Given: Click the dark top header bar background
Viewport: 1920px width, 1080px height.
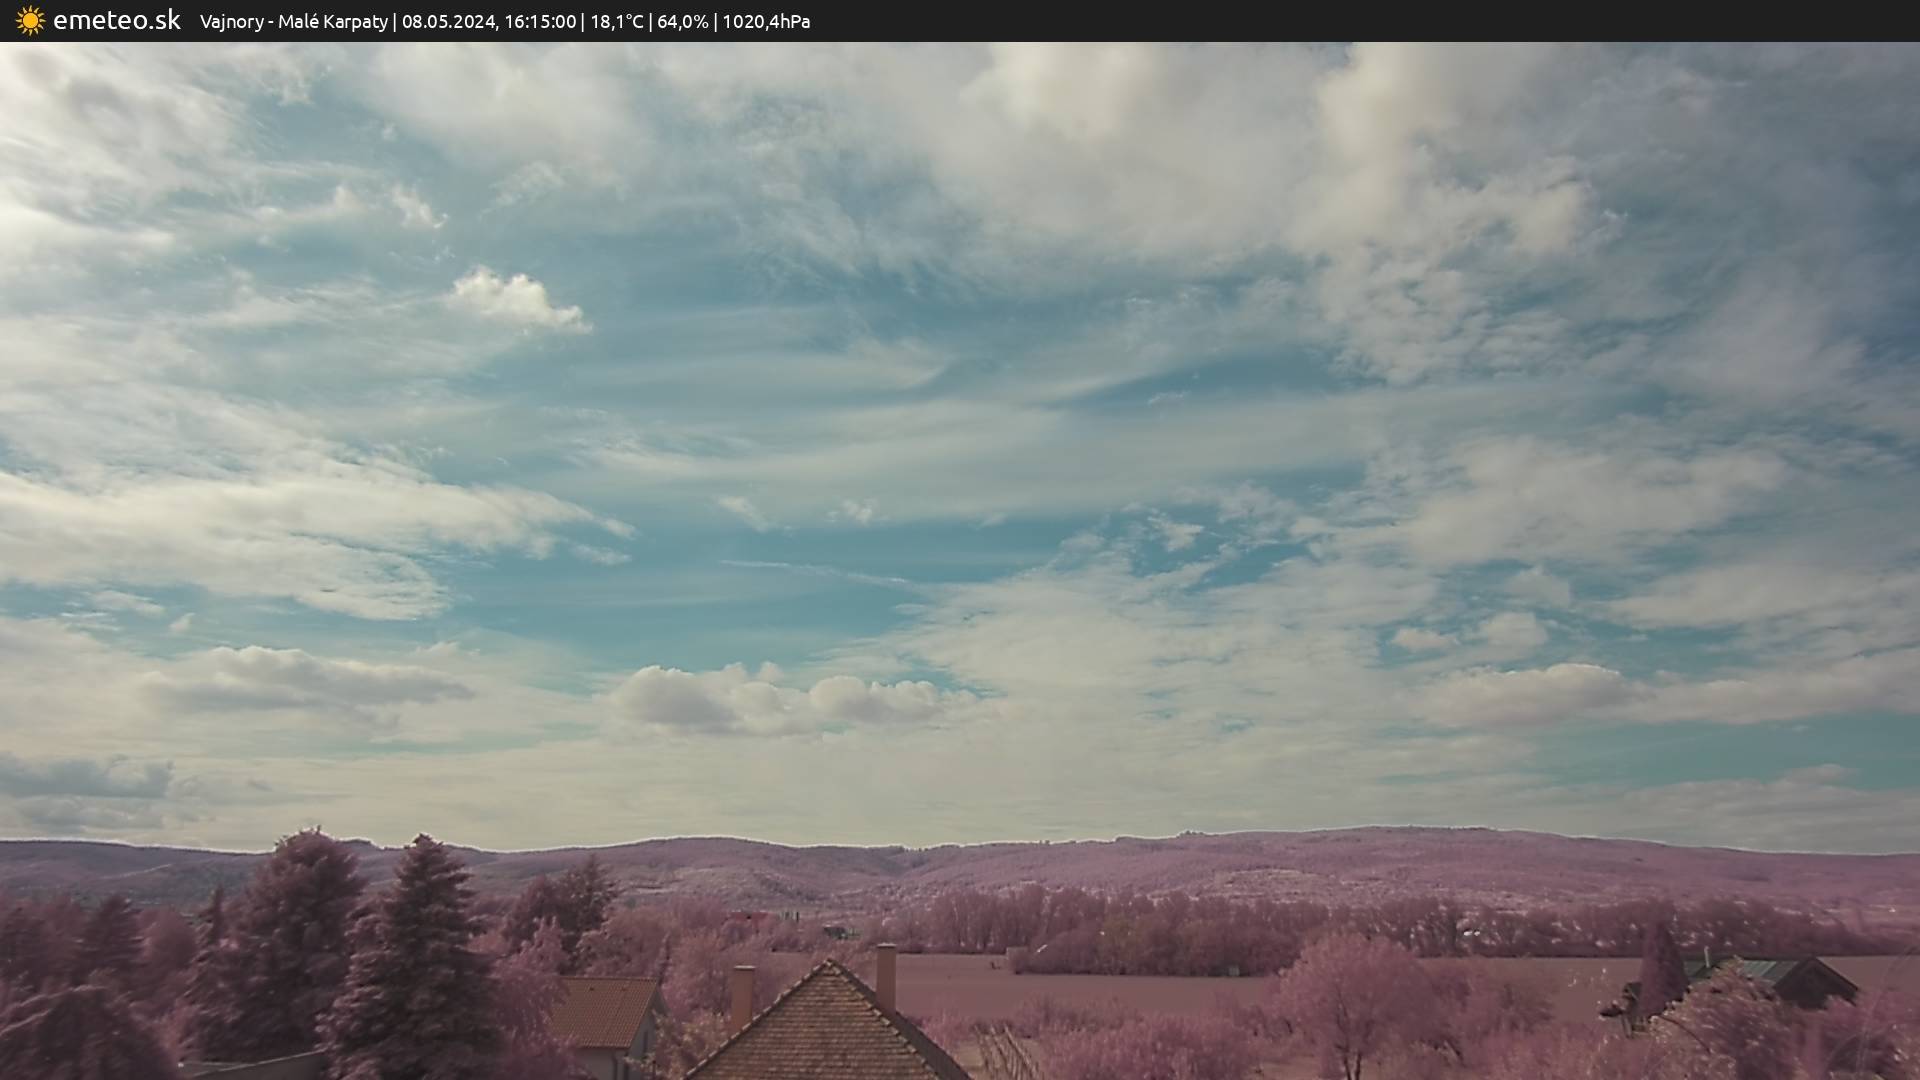Looking at the screenshot, I should (x=1400, y=21).
